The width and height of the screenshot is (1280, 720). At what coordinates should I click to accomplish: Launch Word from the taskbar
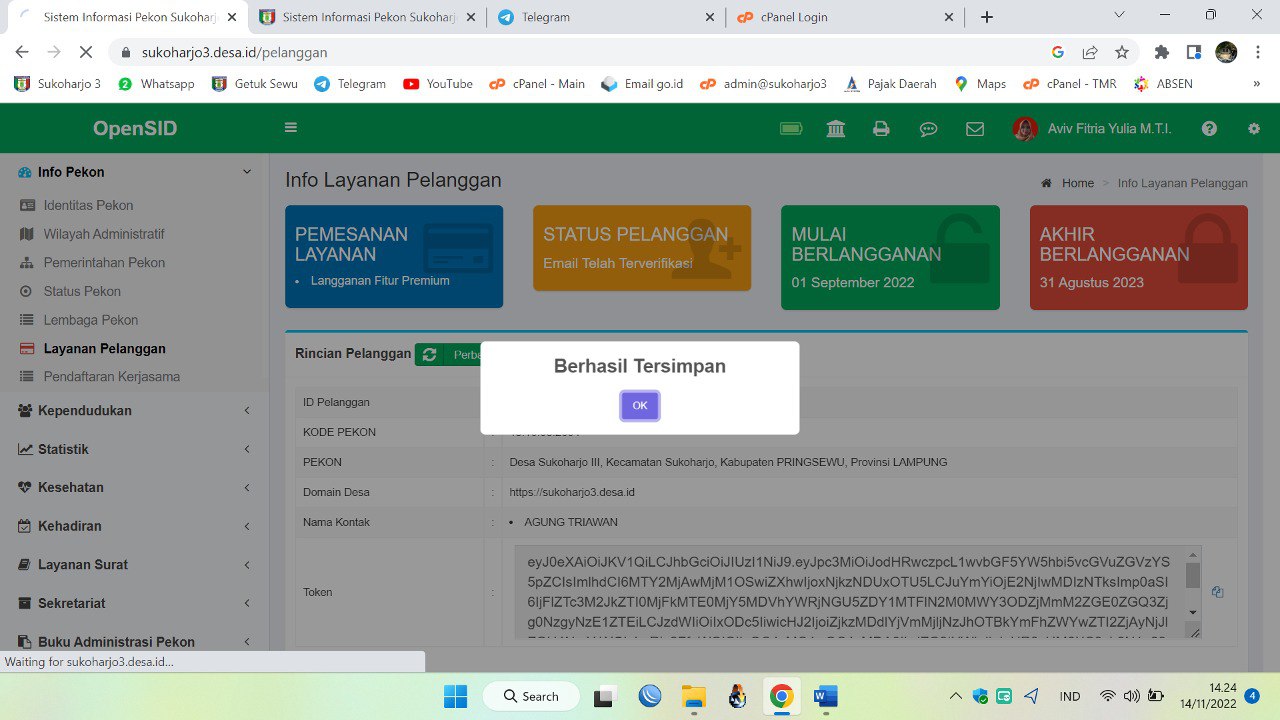coord(825,696)
